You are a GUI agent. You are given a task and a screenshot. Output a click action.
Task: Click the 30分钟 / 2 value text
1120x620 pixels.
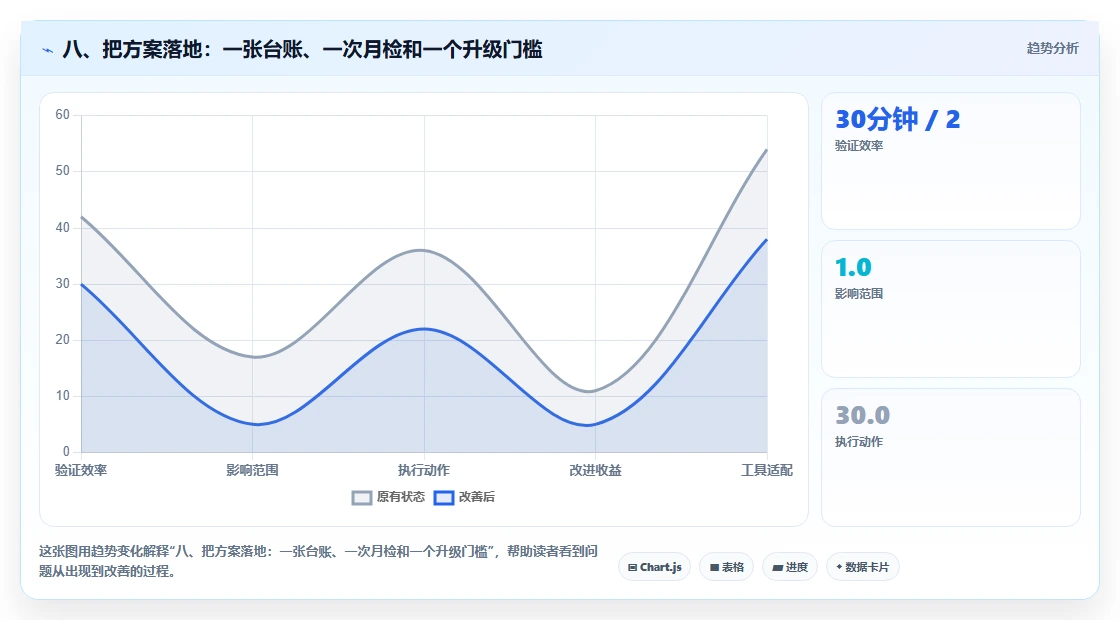[x=897, y=119]
